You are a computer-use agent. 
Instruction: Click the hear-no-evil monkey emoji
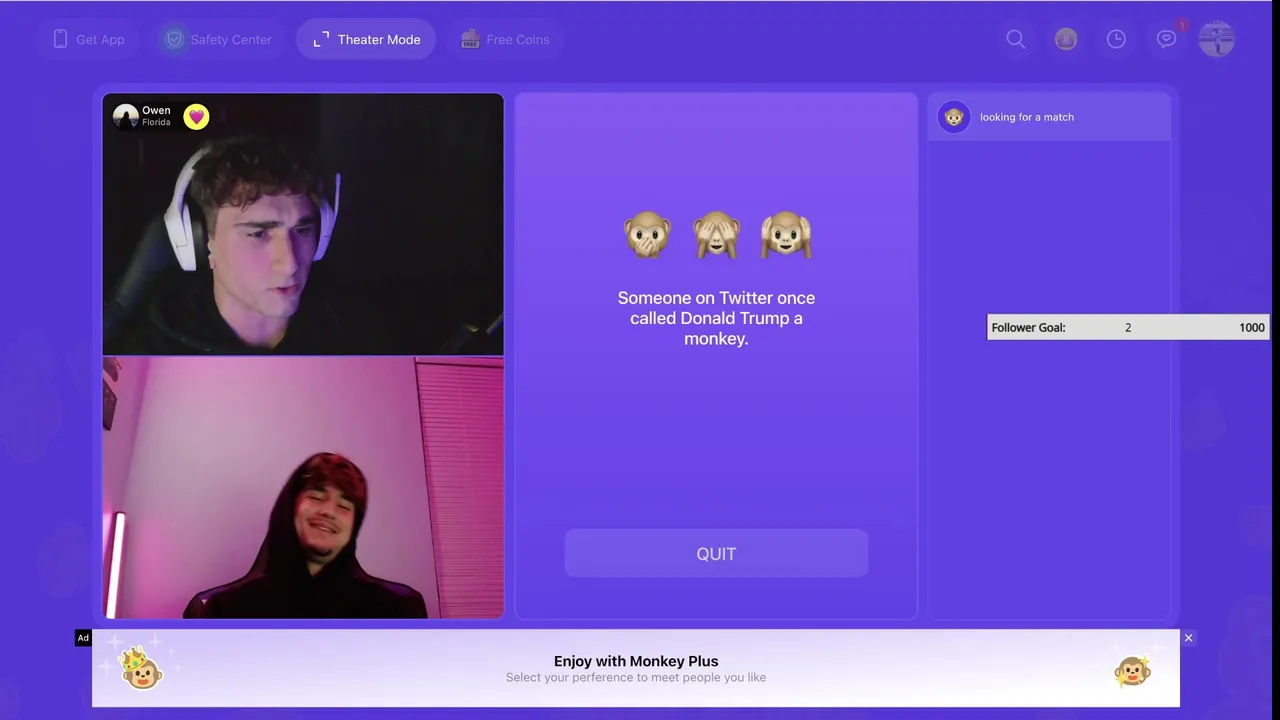[x=785, y=235]
